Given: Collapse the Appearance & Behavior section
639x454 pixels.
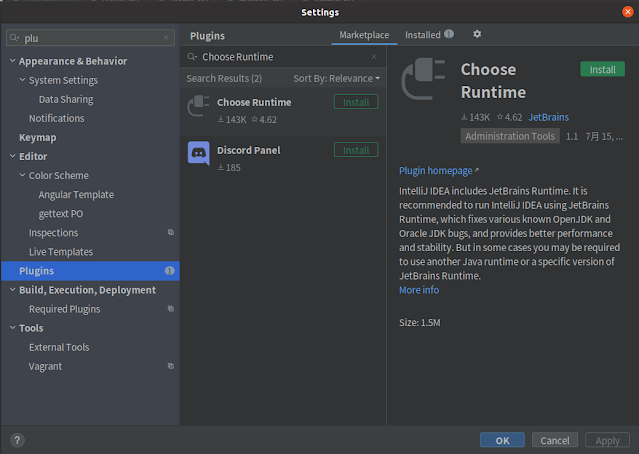Looking at the screenshot, I should point(12,61).
